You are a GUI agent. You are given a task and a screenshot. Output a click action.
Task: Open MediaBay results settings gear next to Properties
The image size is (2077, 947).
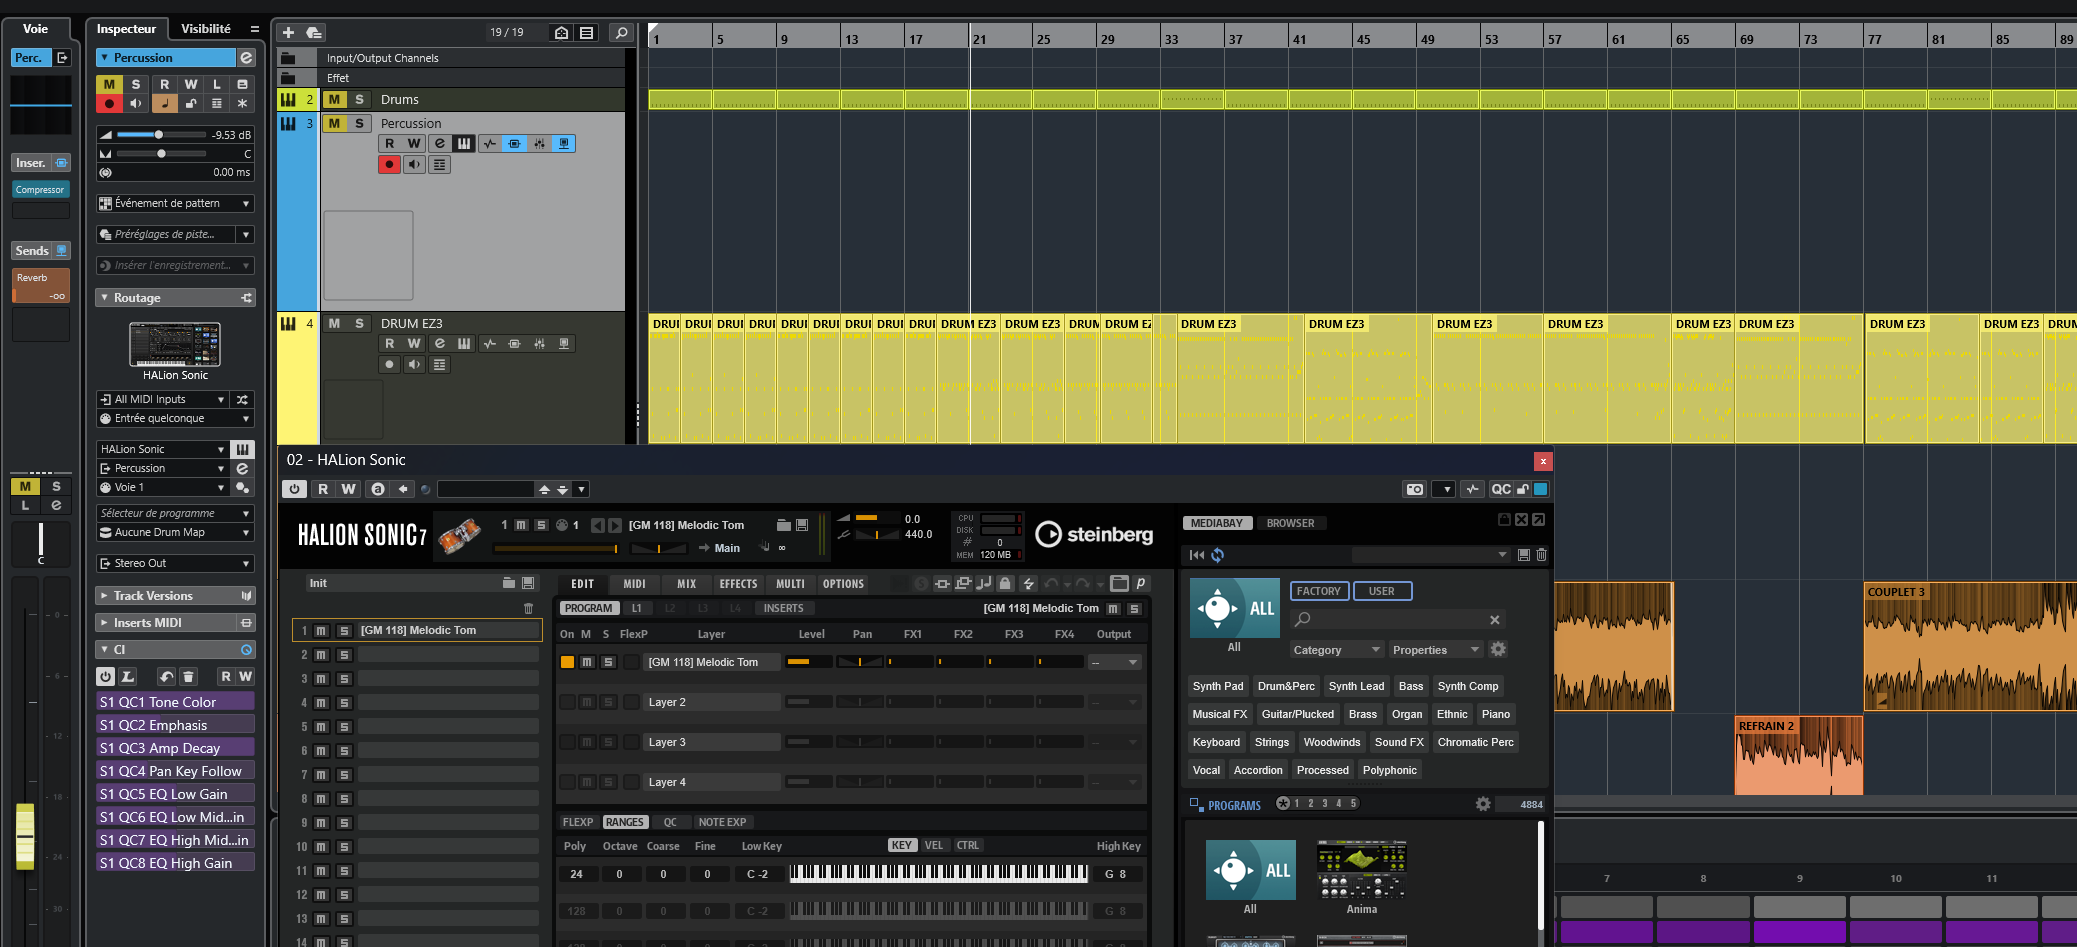click(1498, 649)
